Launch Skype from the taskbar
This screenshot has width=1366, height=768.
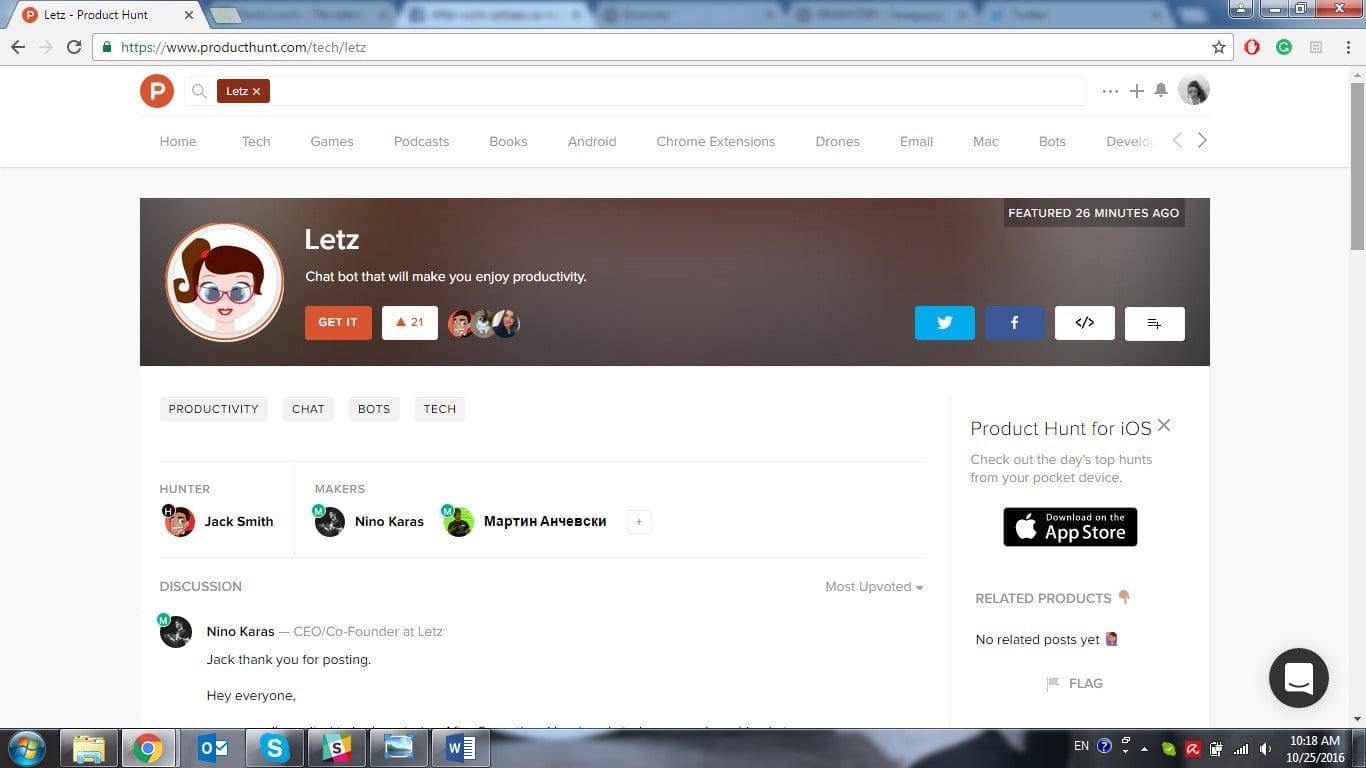[275, 747]
